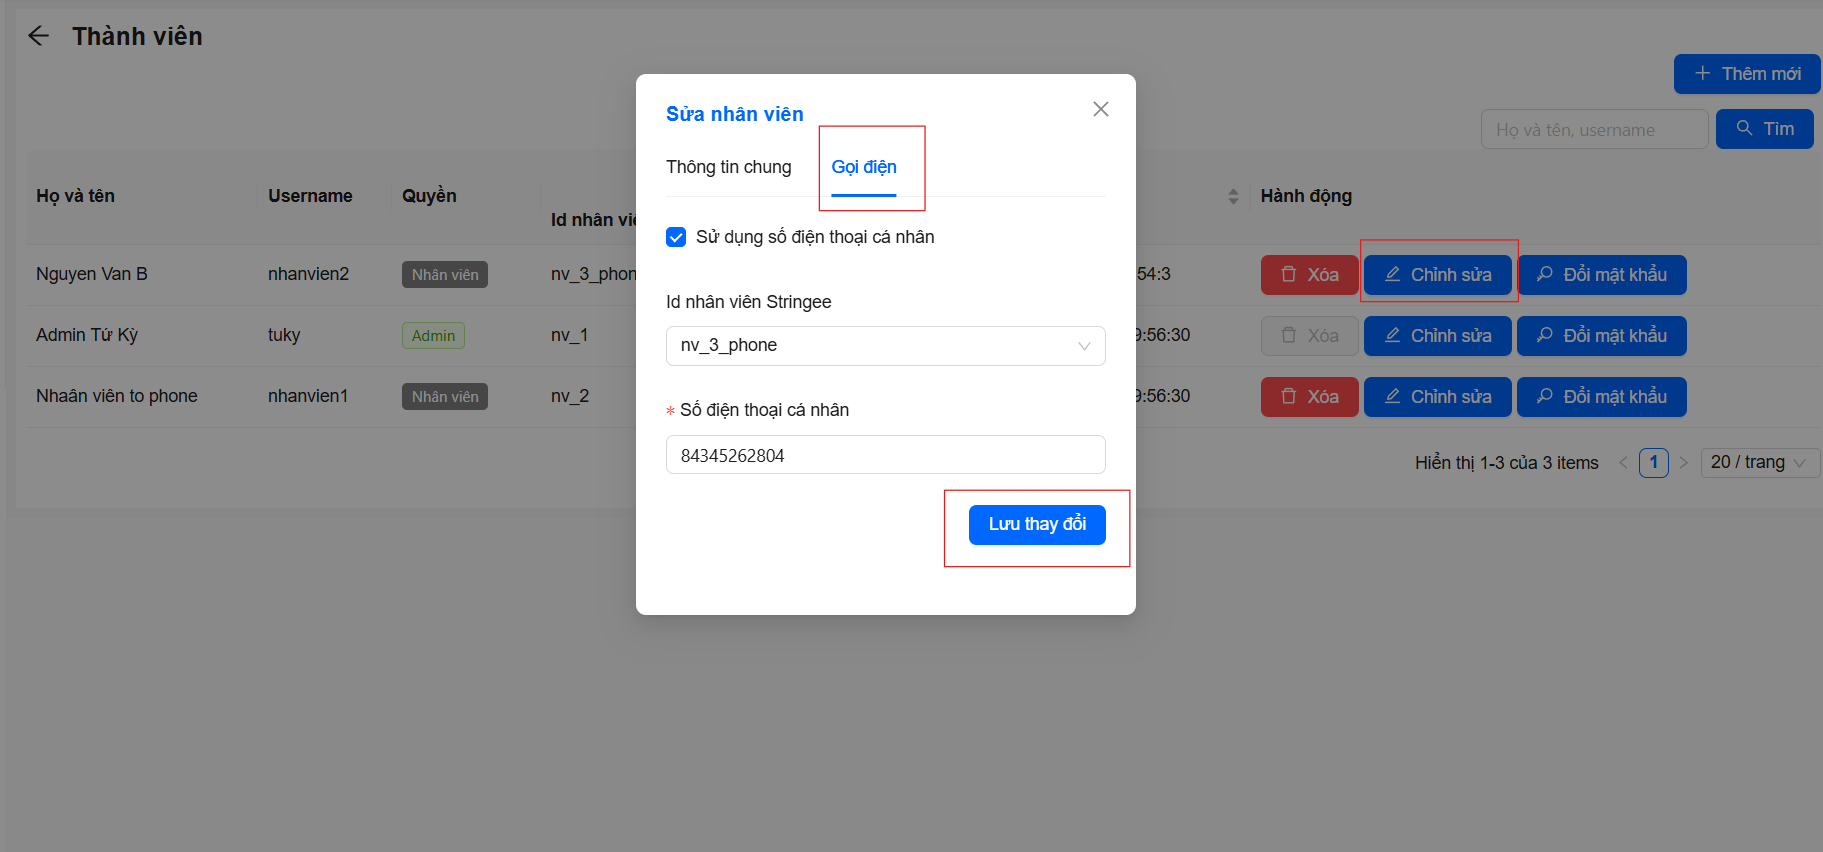
Task: Expand the 20 / trang page size selector
Action: (x=1759, y=462)
